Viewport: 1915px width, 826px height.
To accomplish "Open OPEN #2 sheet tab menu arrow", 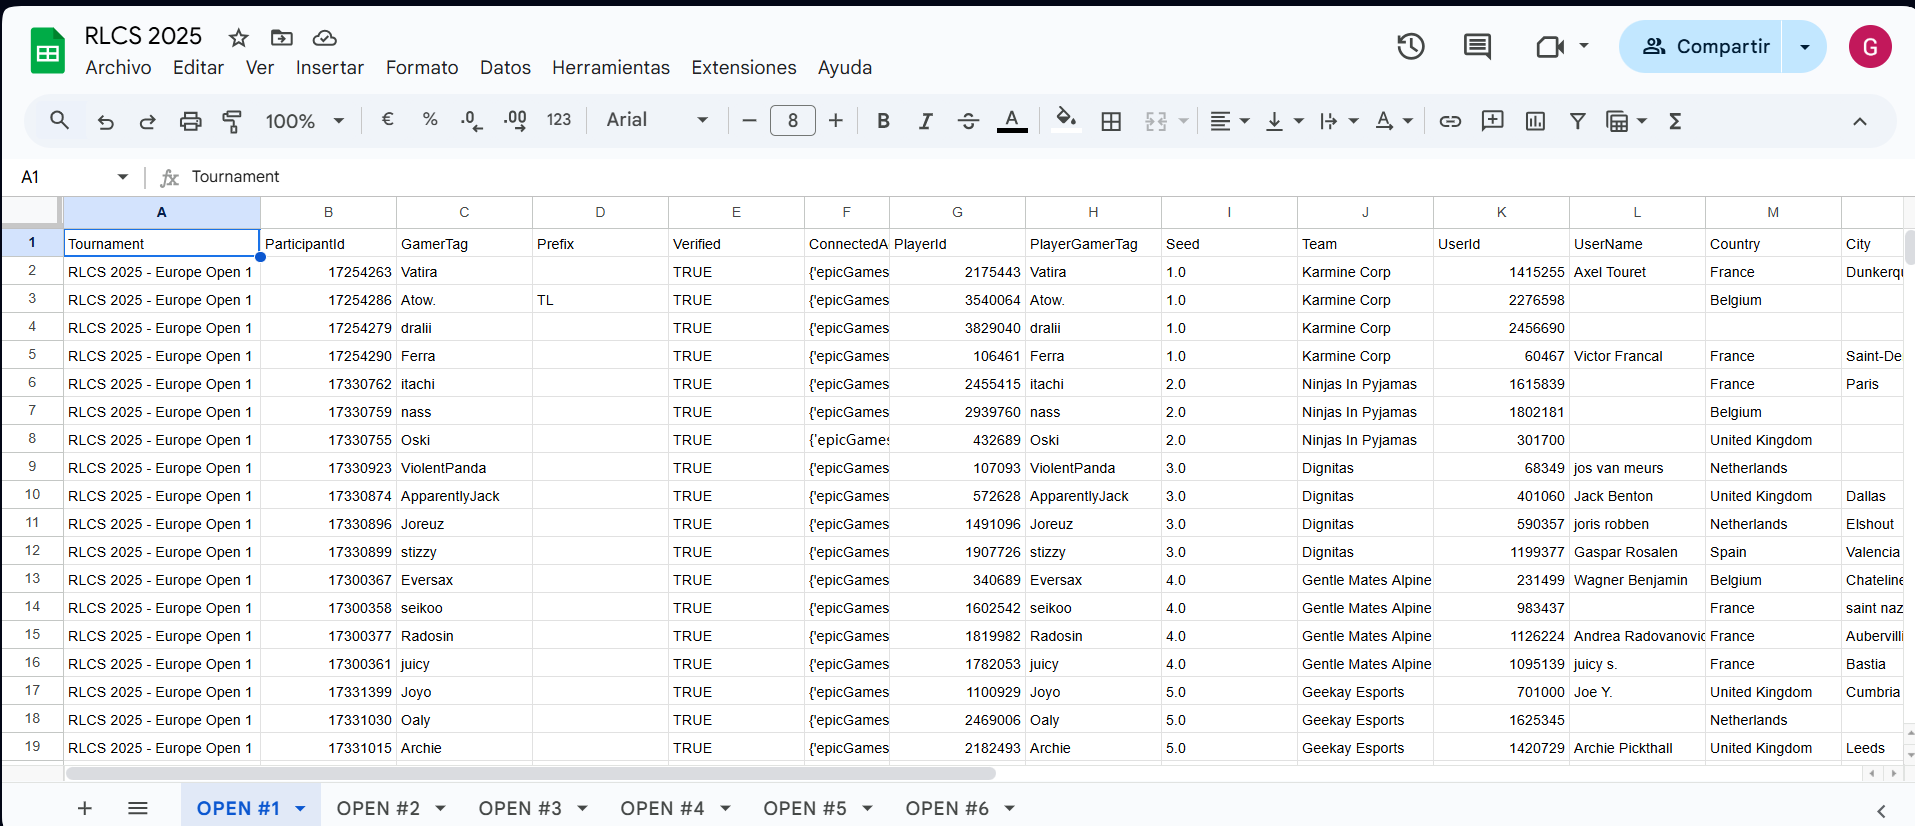I will coord(441,808).
